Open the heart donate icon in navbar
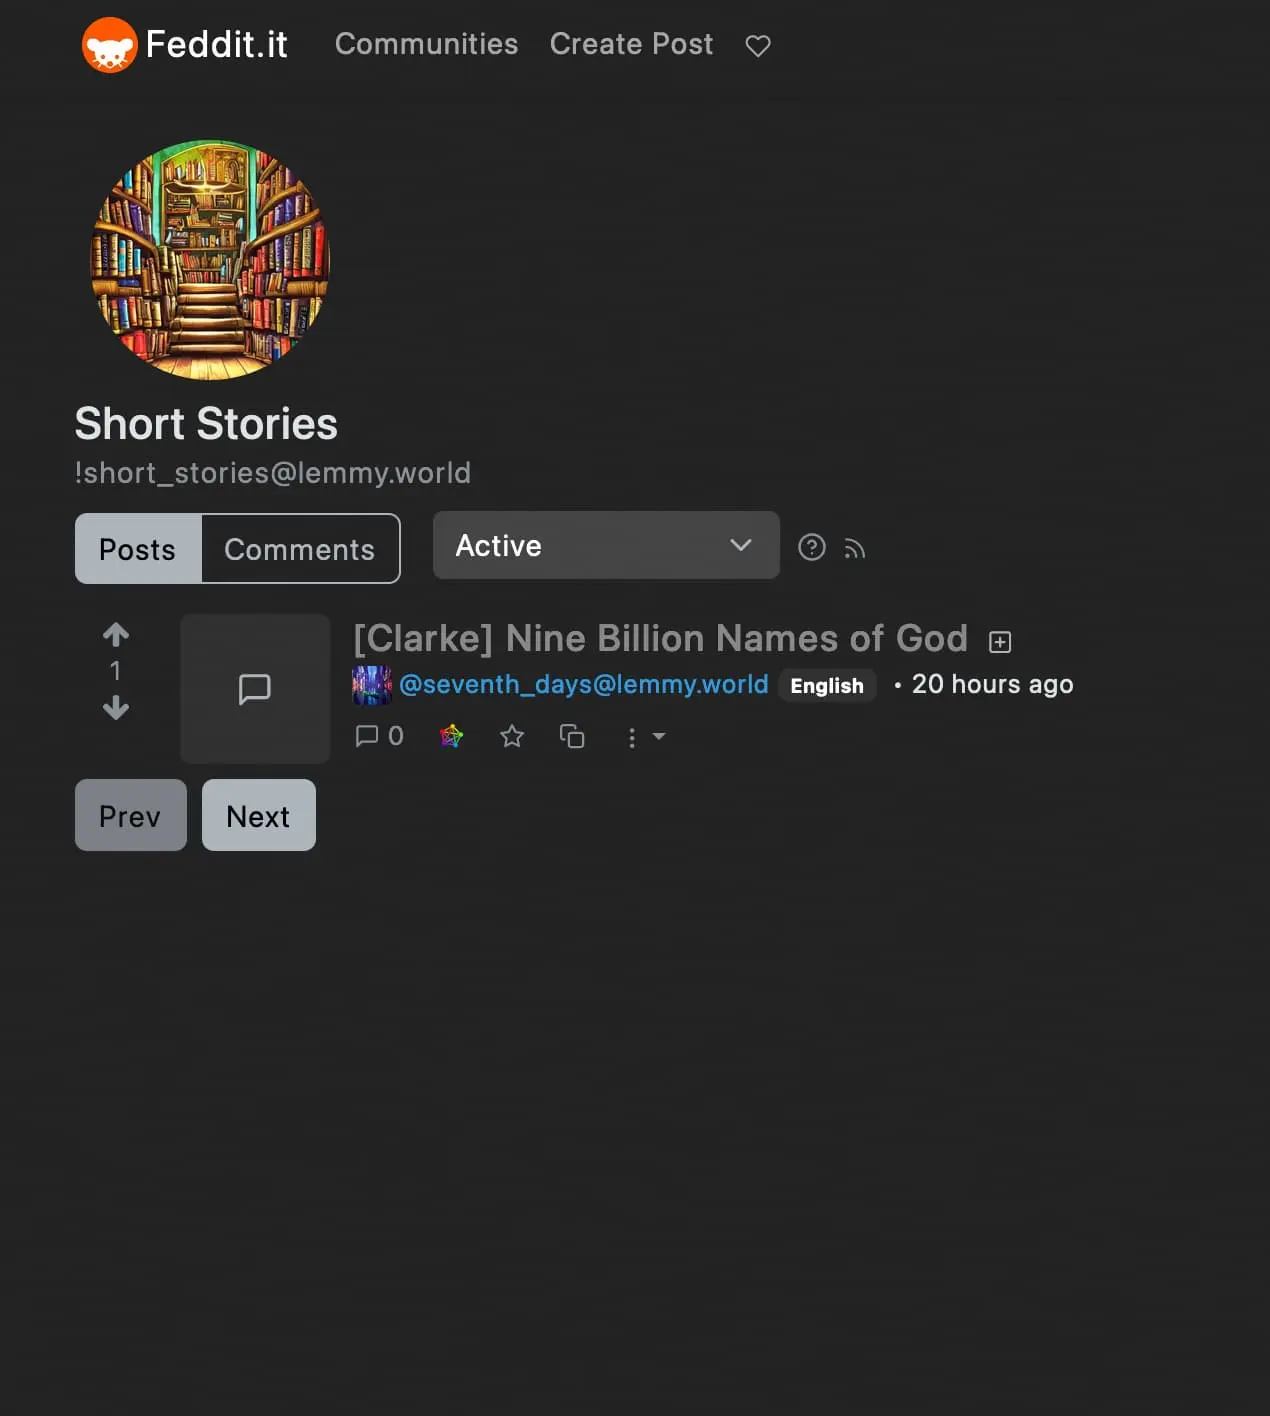 point(758,46)
